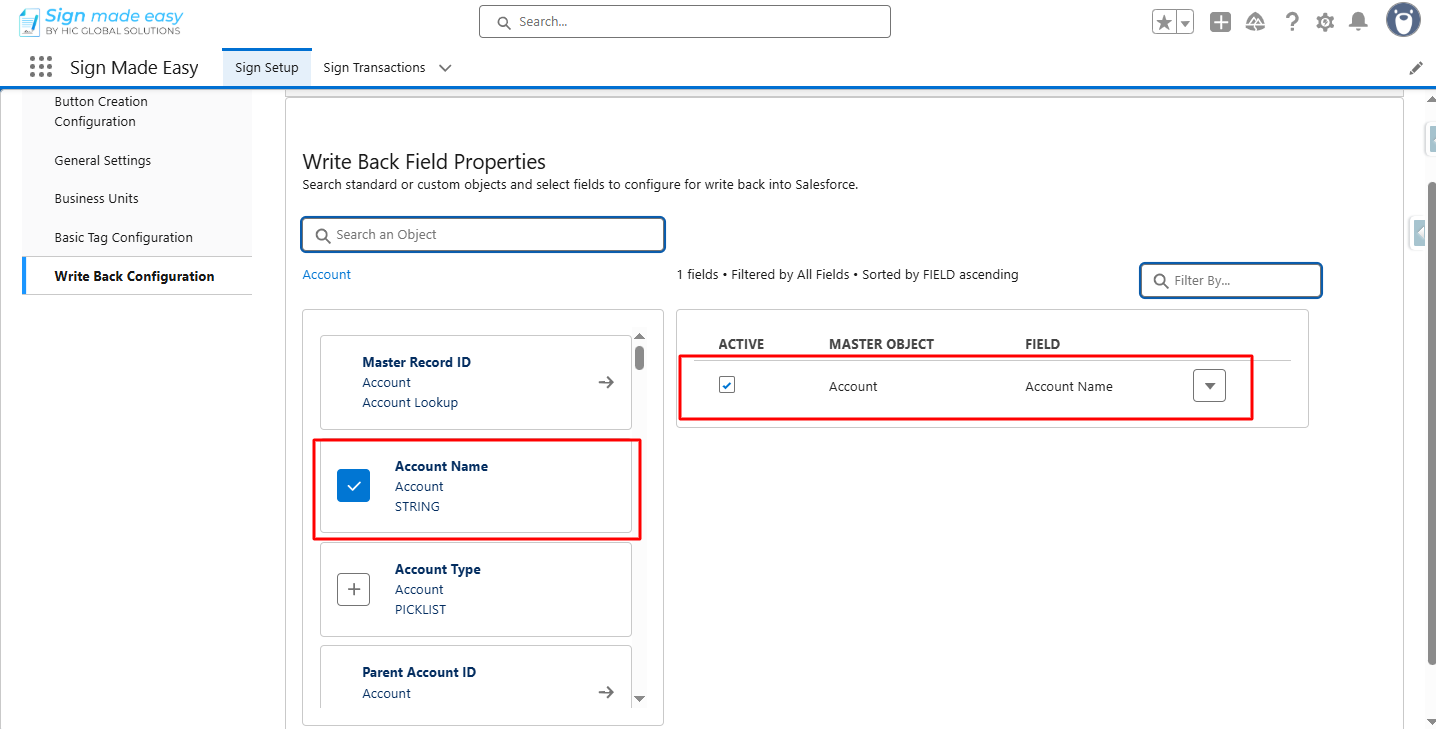Open General Settings in the sidebar
The width and height of the screenshot is (1436, 729).
(103, 160)
